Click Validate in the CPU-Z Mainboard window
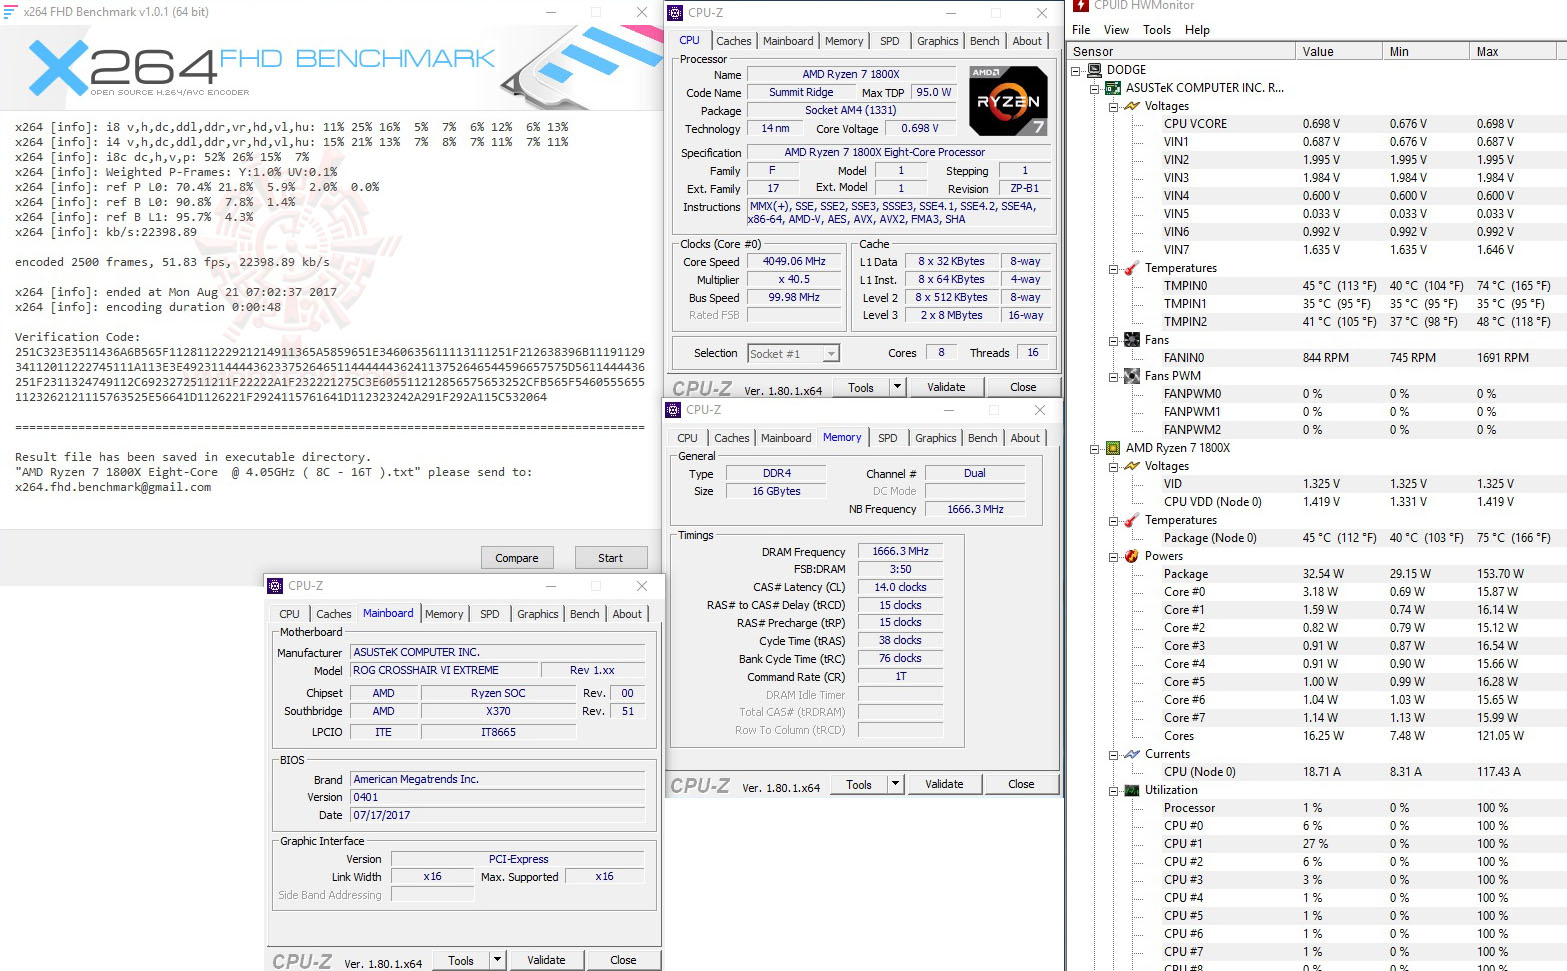 (547, 959)
